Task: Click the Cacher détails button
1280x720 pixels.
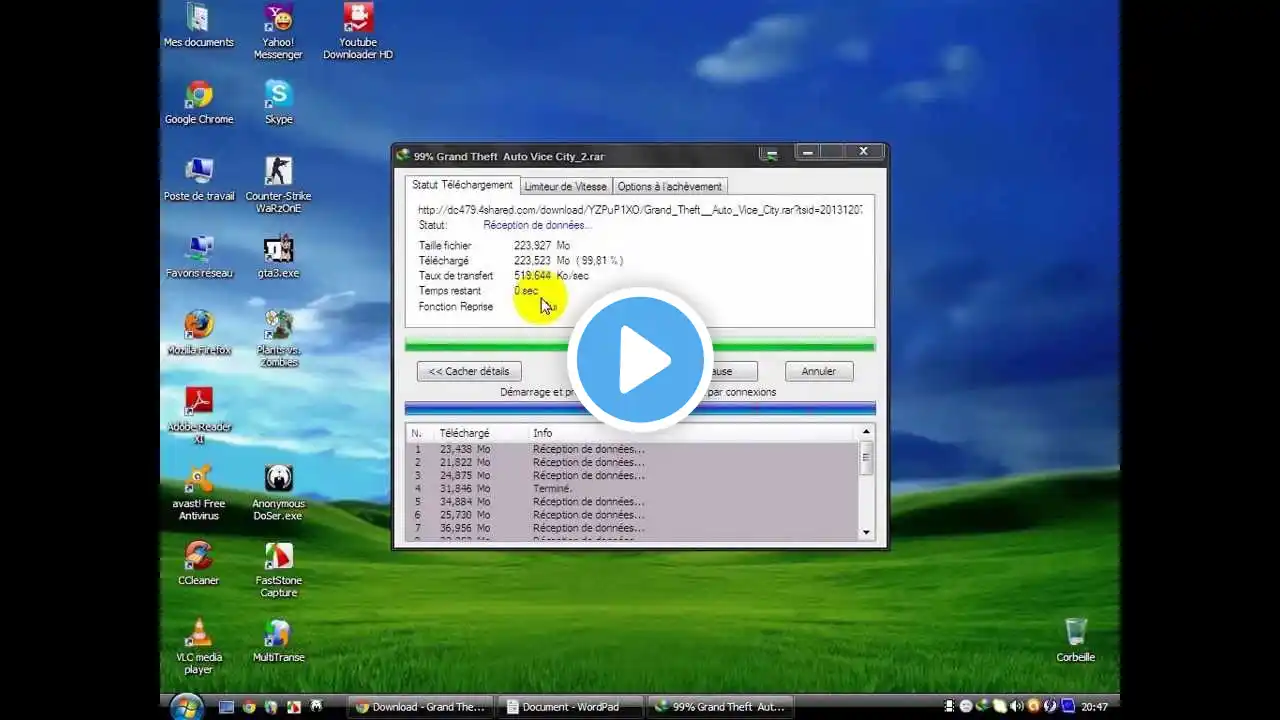Action: 469,371
